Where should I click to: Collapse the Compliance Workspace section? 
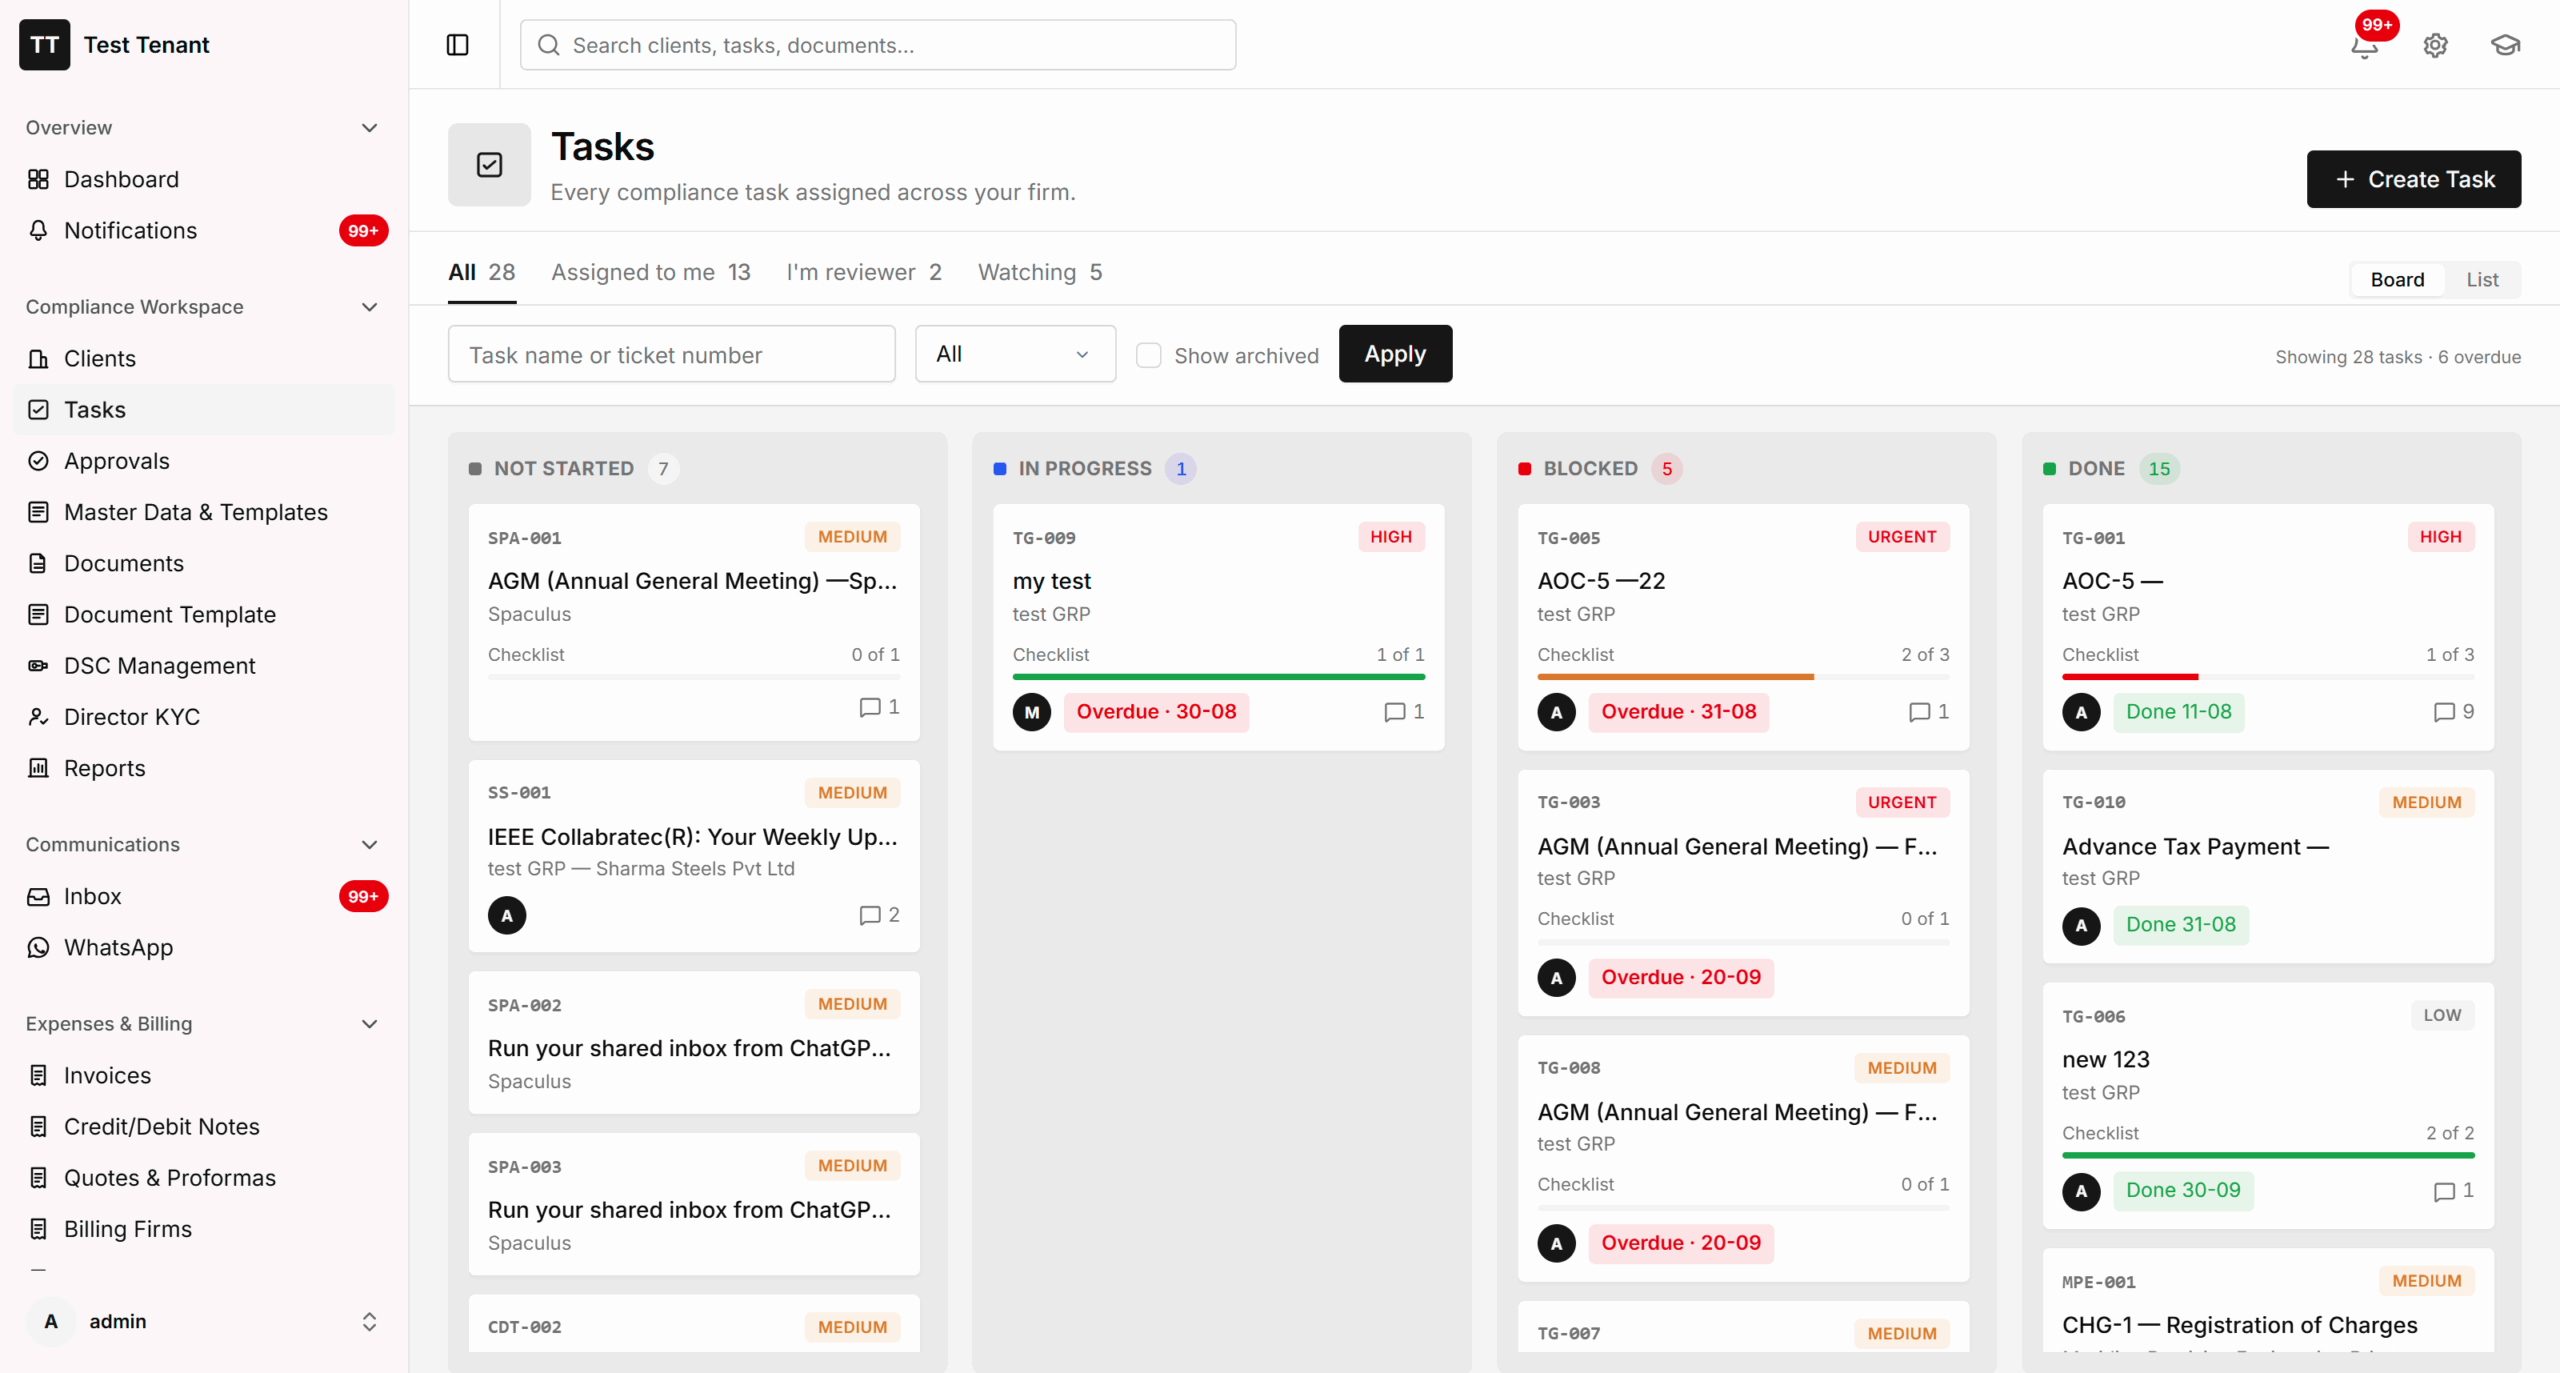tap(369, 307)
